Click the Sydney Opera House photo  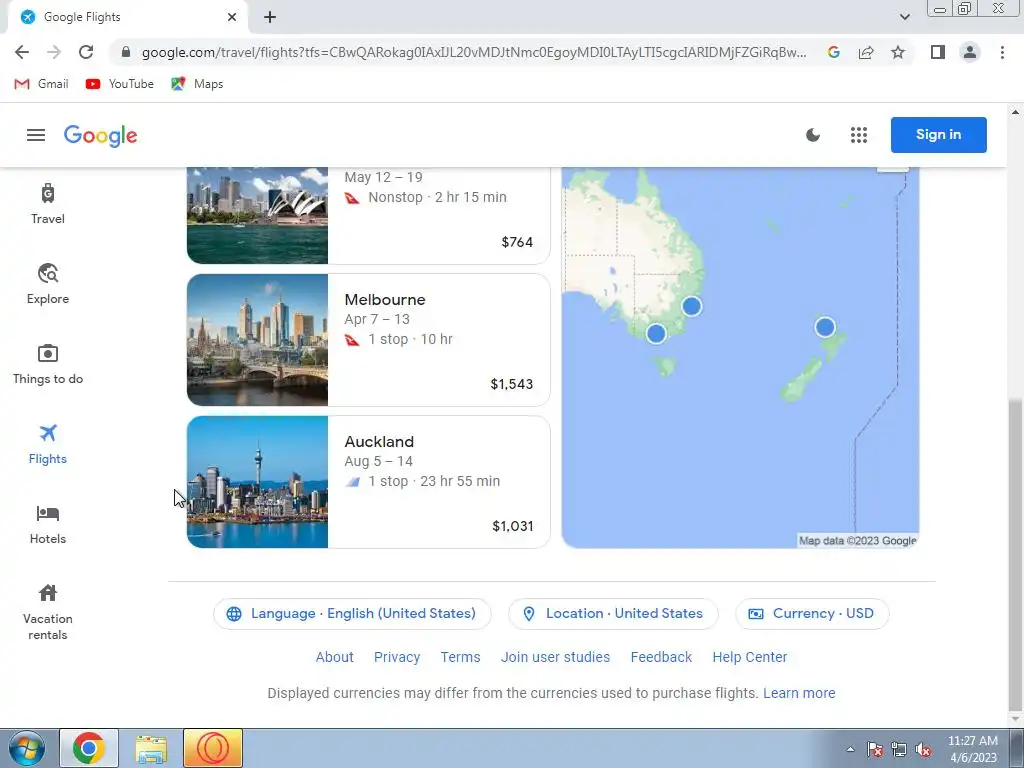[257, 215]
